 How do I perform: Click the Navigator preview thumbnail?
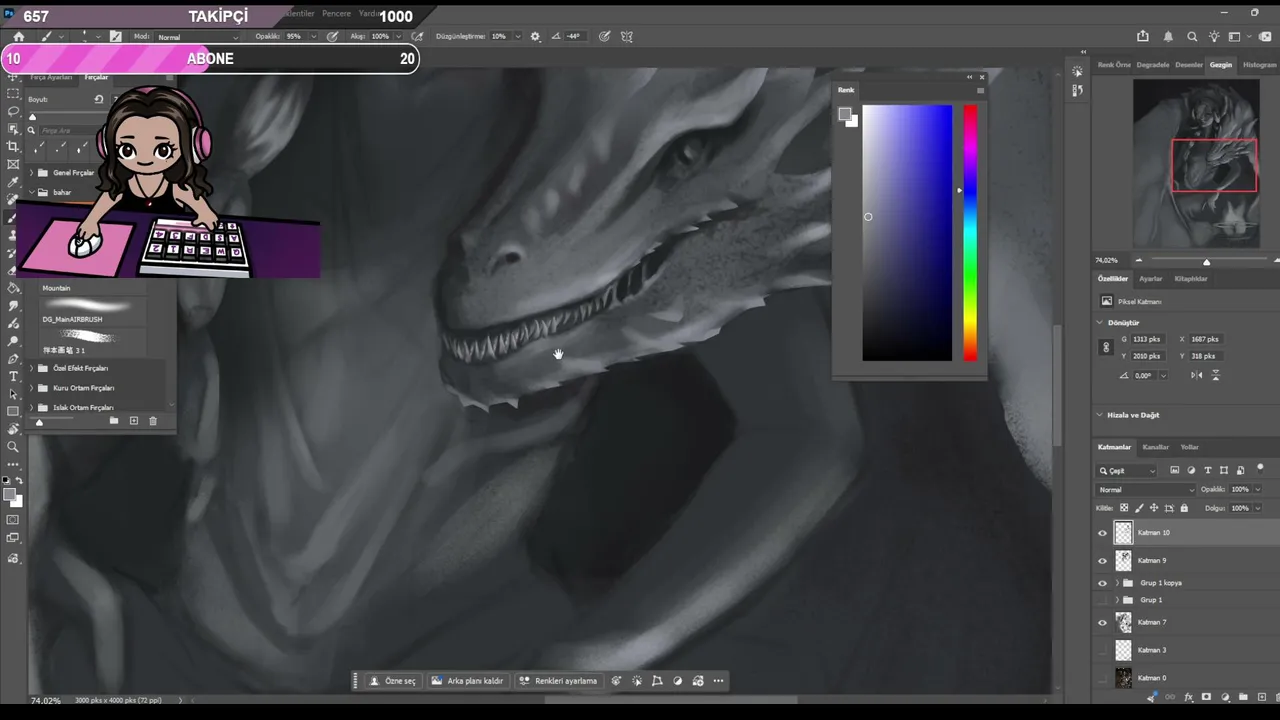1196,163
